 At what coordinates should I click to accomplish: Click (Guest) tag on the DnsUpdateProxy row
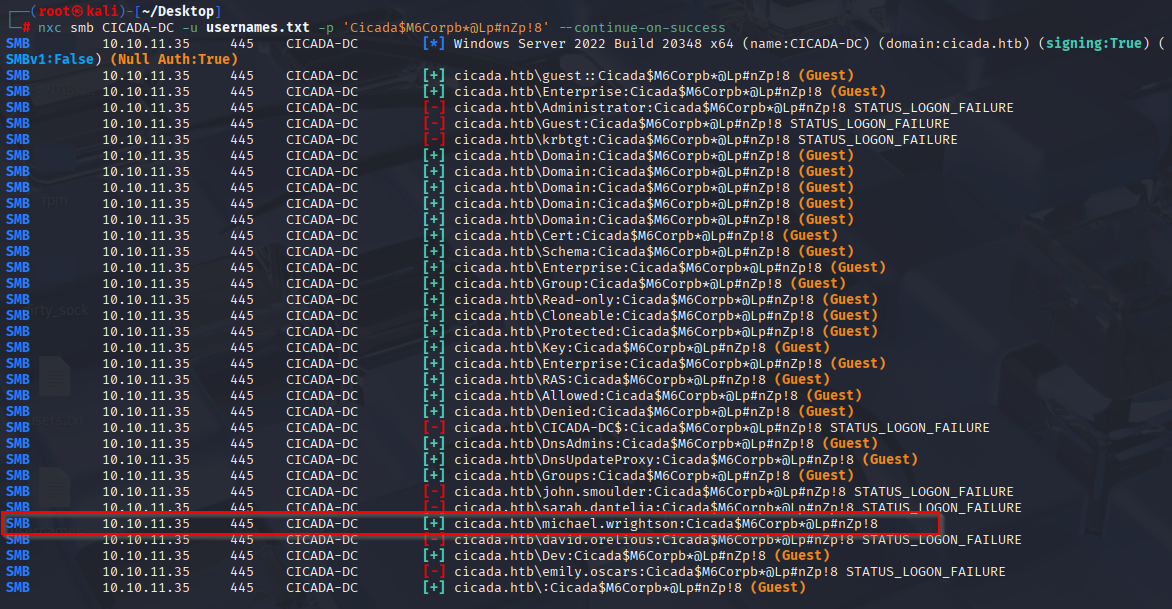(890, 460)
